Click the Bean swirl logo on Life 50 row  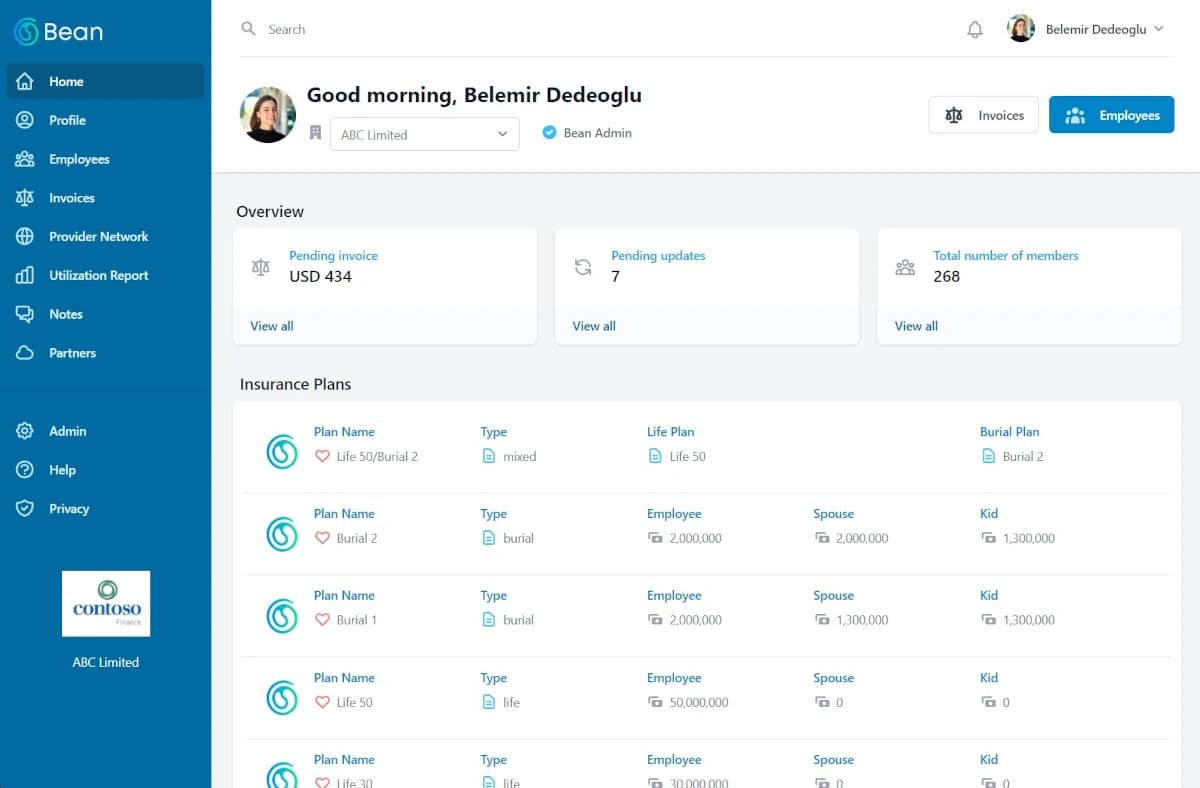(282, 698)
